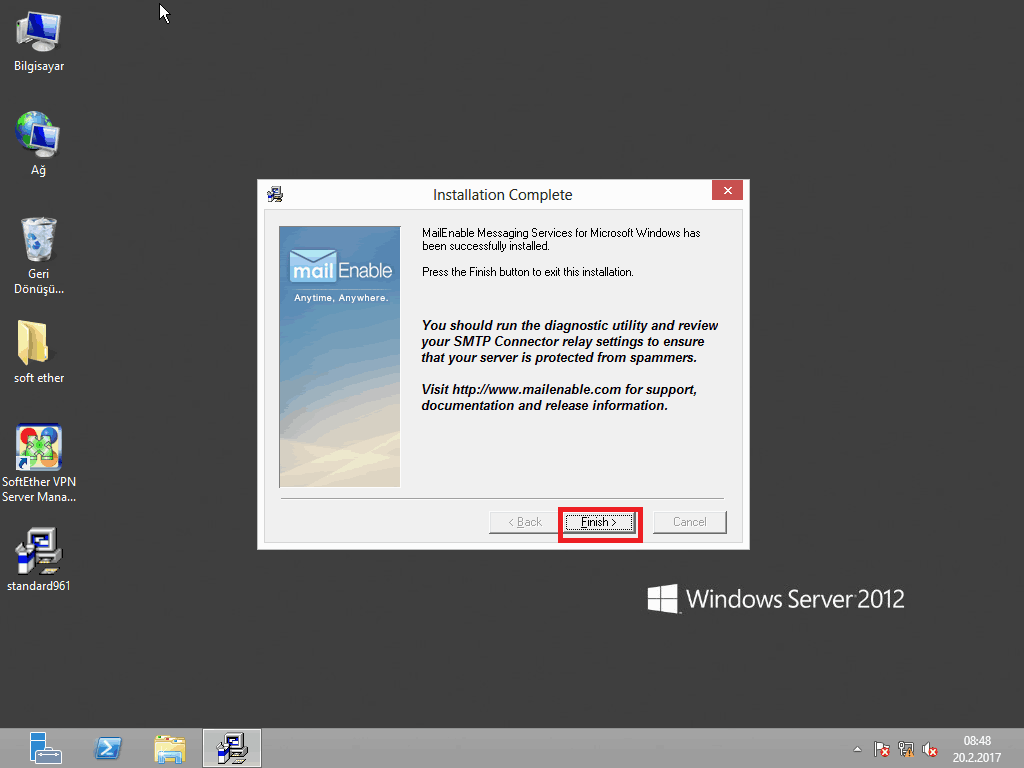Show hidden system tray icons
The image size is (1024, 768).
coord(857,749)
